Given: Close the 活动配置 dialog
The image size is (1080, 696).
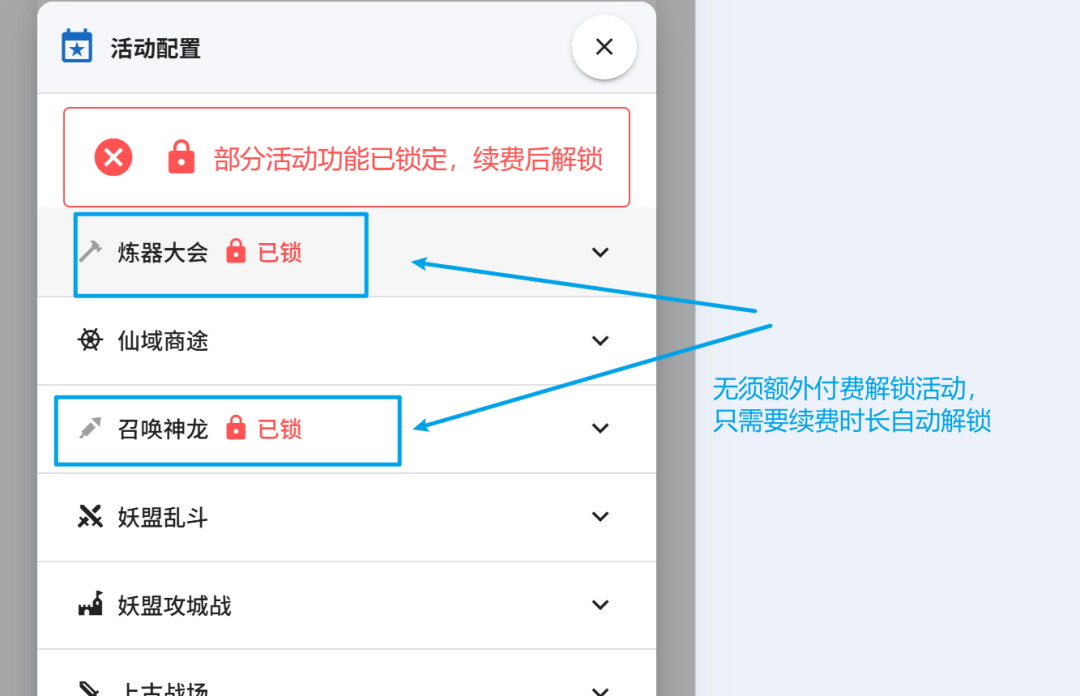Looking at the screenshot, I should [604, 47].
